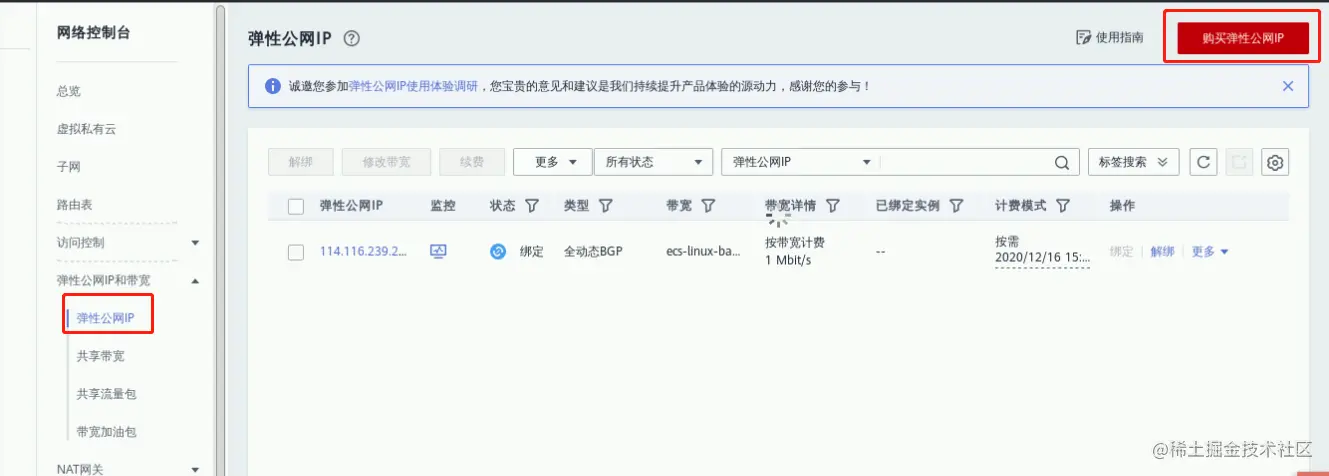Refresh the EIP list
1329x476 pixels.
coord(1205,162)
